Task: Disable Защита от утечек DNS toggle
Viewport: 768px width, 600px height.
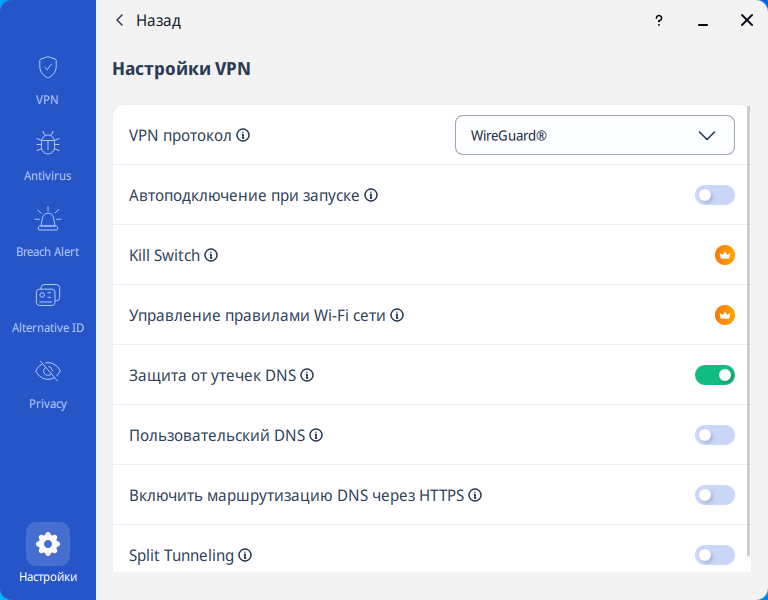Action: point(715,375)
